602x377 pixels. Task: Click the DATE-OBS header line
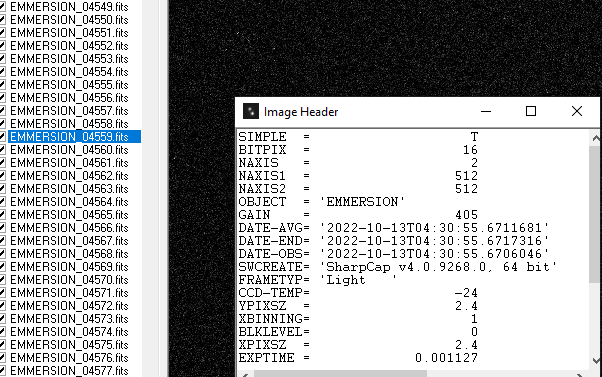[394, 254]
